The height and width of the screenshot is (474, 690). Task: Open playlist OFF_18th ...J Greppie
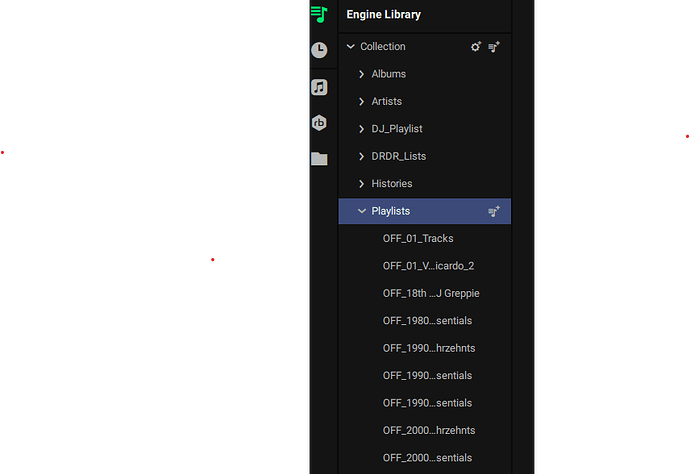coord(431,293)
